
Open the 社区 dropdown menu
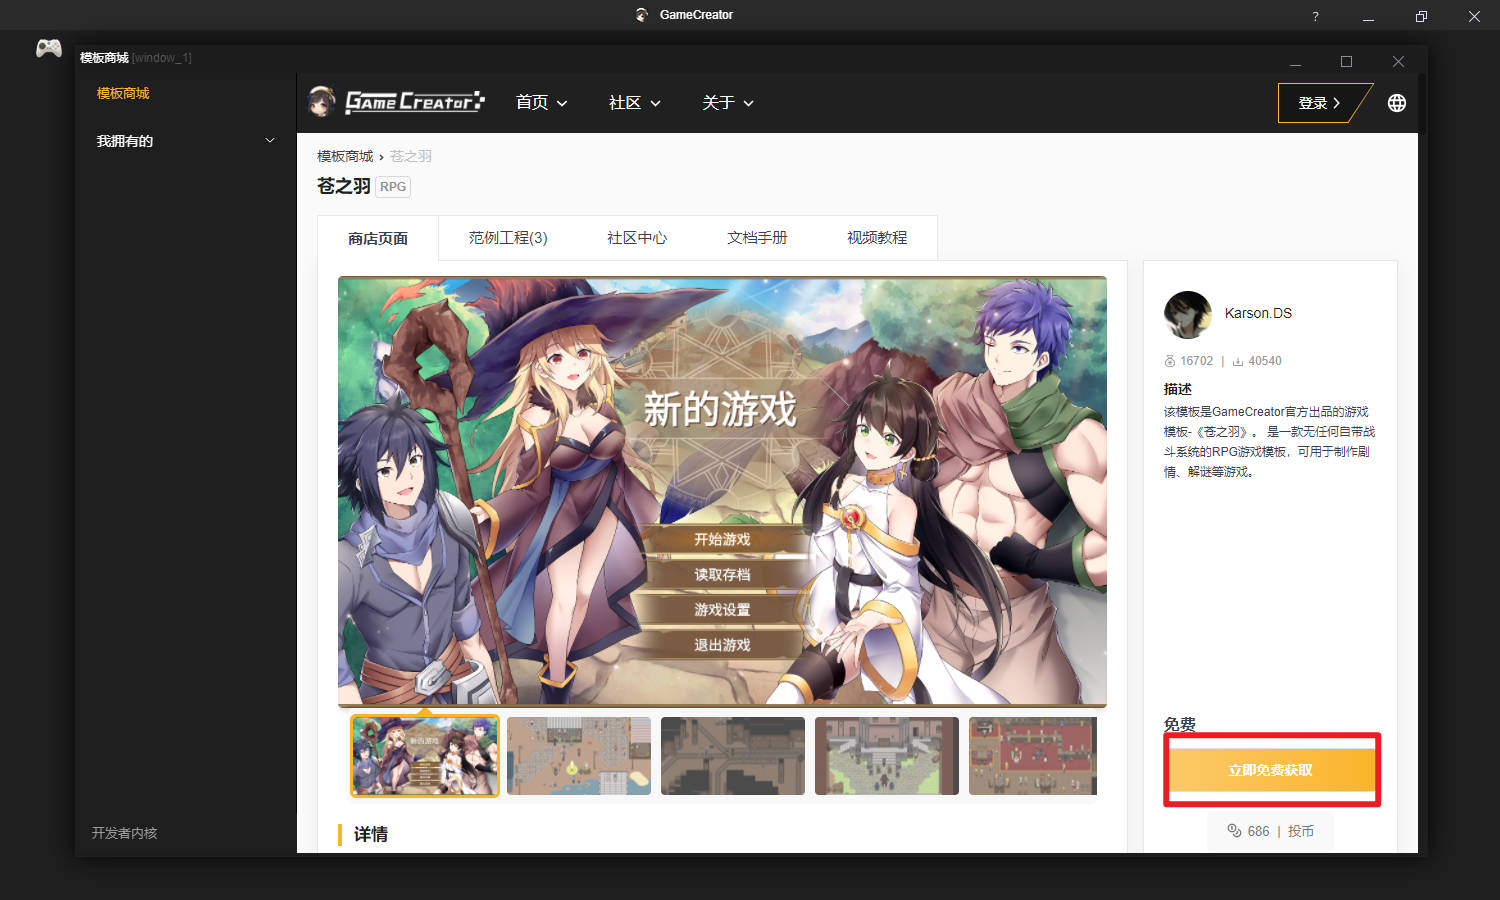(x=634, y=103)
